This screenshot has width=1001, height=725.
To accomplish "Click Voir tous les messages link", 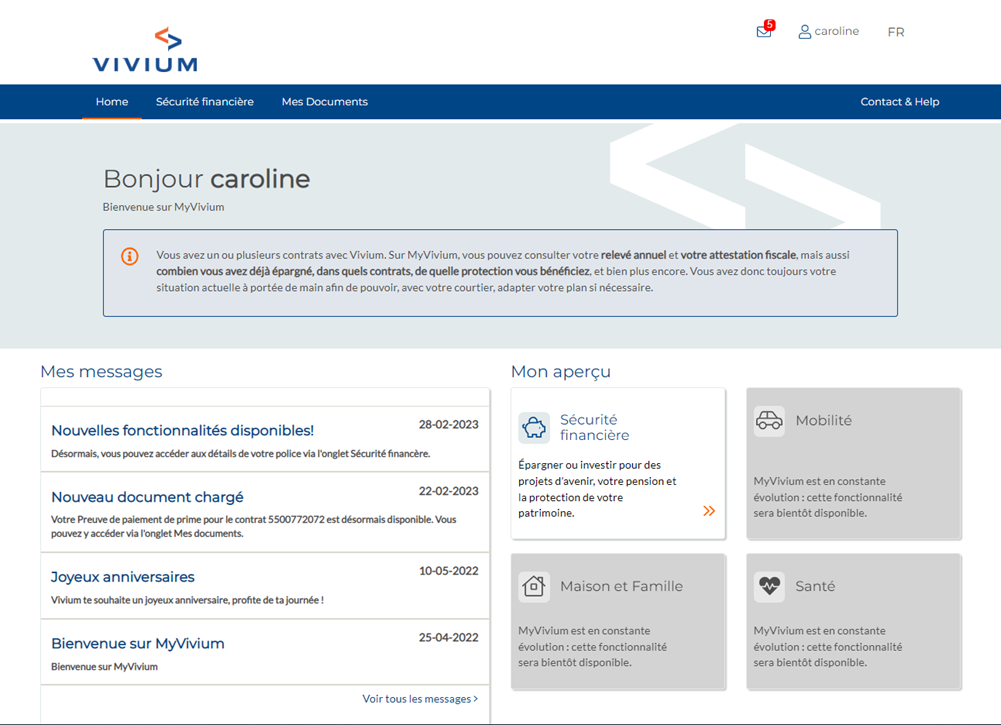I will coord(420,699).
